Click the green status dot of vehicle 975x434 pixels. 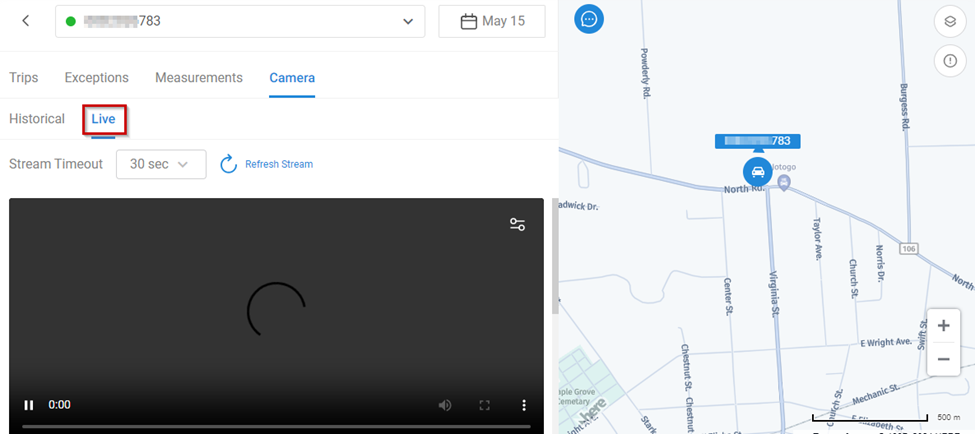tap(71, 21)
